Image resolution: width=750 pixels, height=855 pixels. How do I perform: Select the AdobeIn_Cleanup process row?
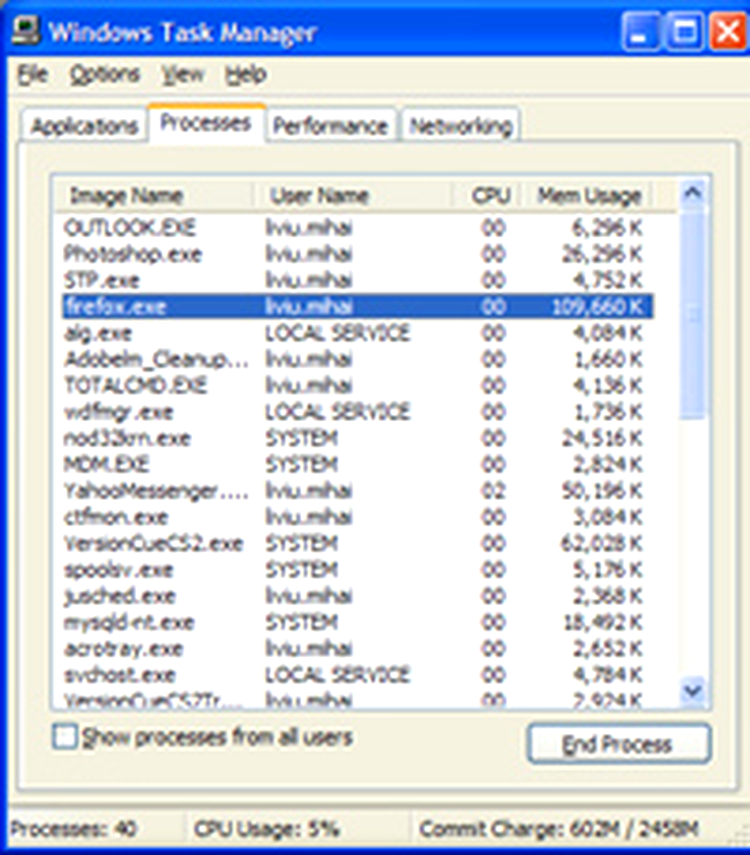357,359
